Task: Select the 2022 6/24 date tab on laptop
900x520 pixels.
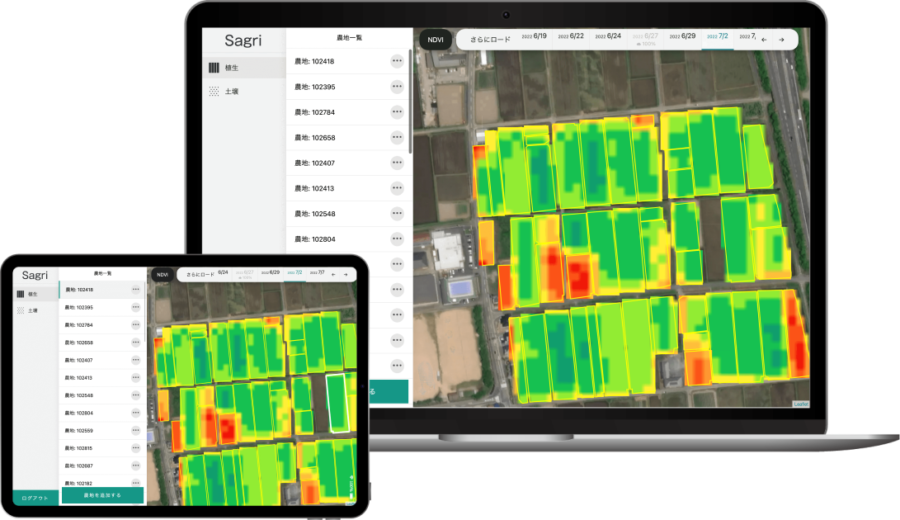Action: point(608,36)
